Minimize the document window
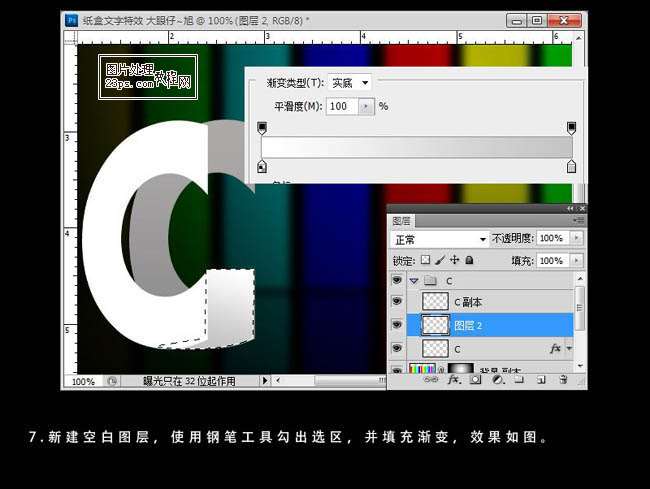650x489 pixels. click(x=517, y=21)
